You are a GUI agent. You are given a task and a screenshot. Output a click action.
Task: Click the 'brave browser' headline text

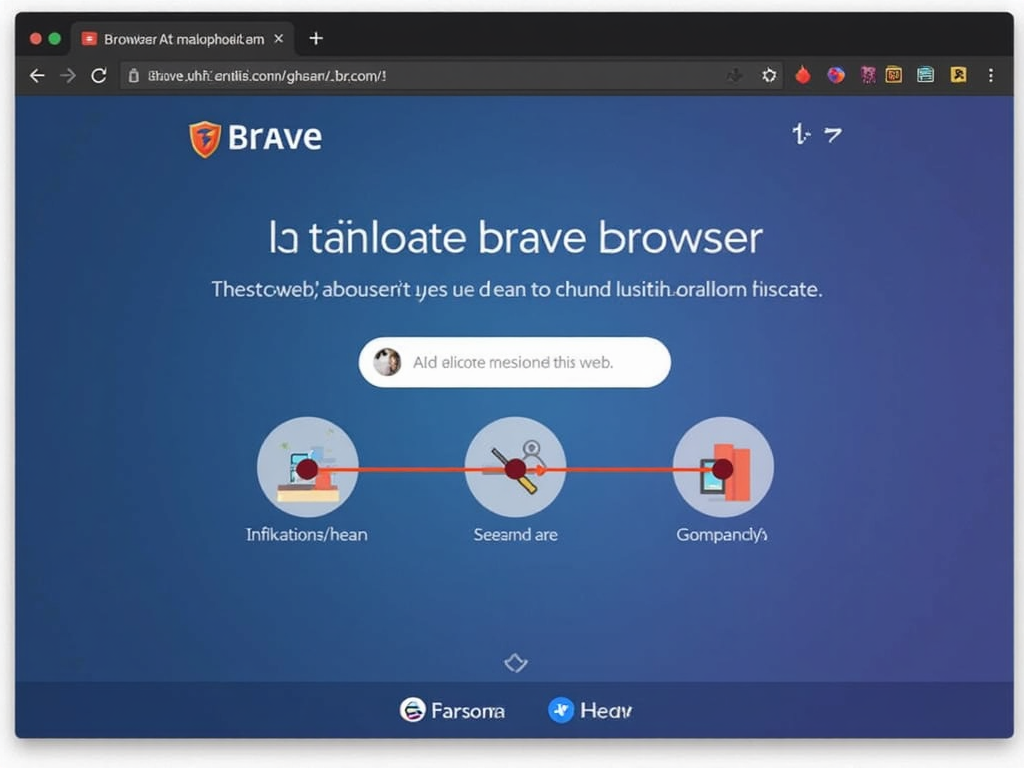pyautogui.click(x=620, y=237)
